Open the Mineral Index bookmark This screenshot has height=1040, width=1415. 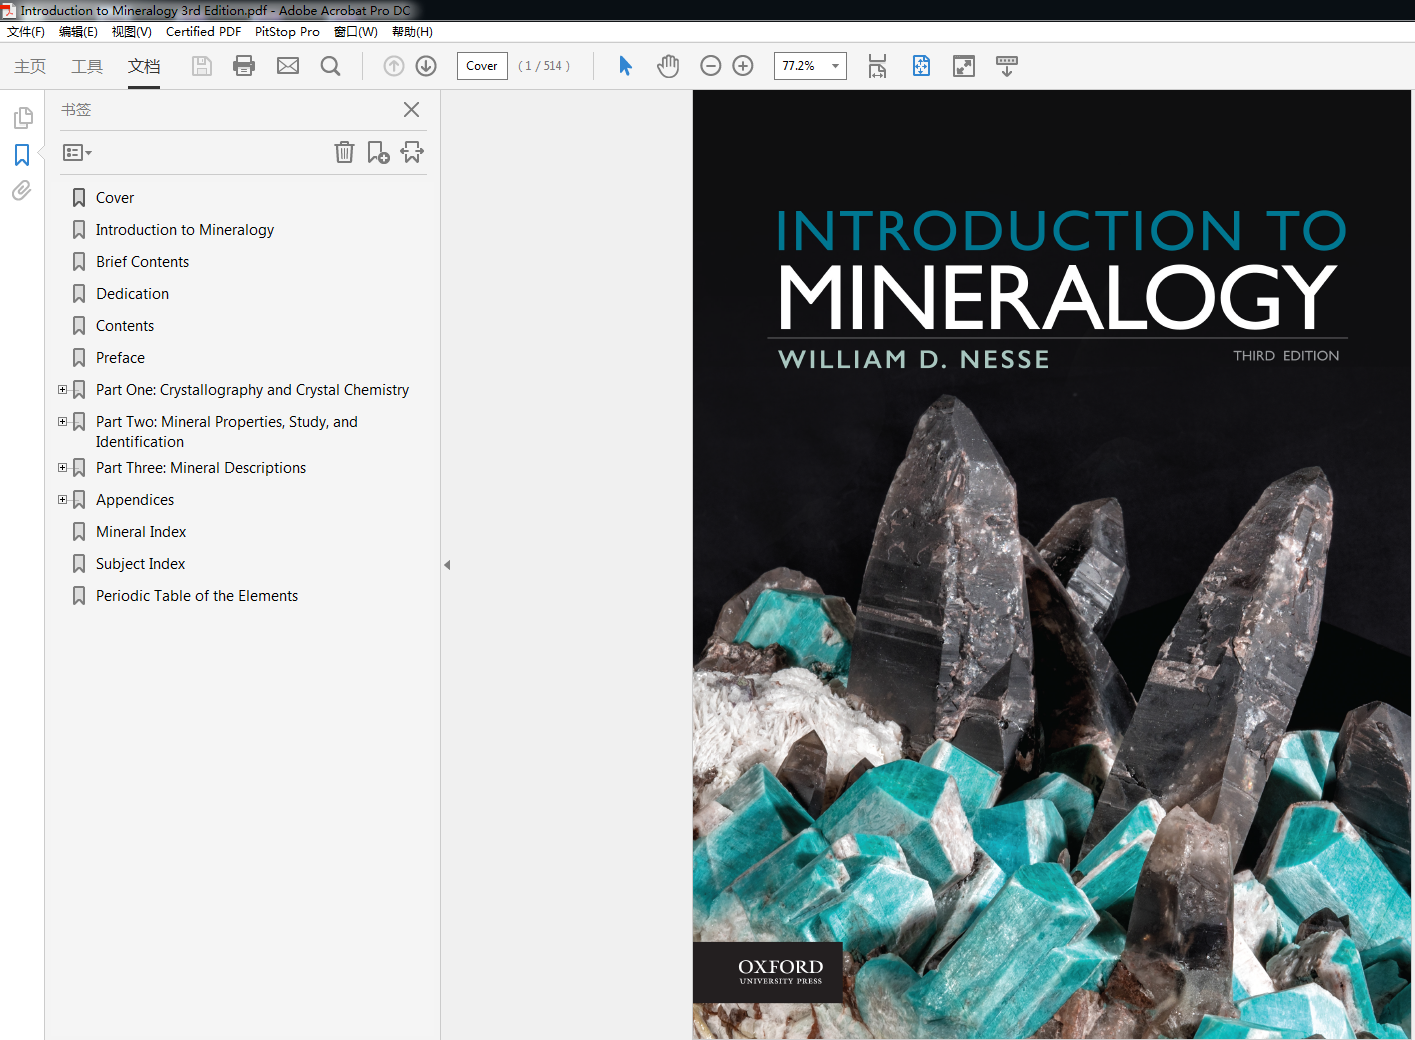[x=141, y=532]
